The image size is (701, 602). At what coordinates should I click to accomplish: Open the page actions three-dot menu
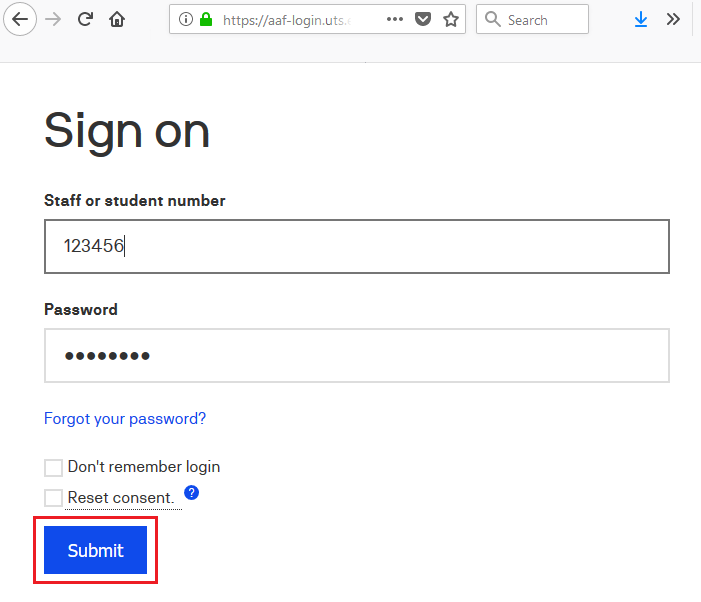[x=394, y=19]
